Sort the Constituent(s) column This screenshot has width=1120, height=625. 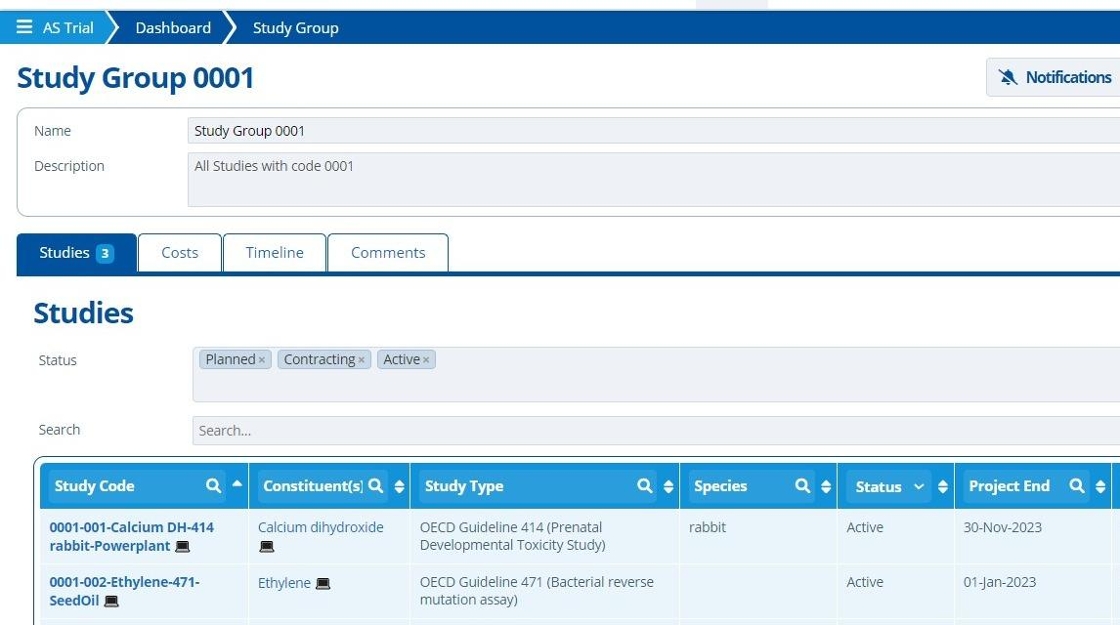[x=399, y=486]
